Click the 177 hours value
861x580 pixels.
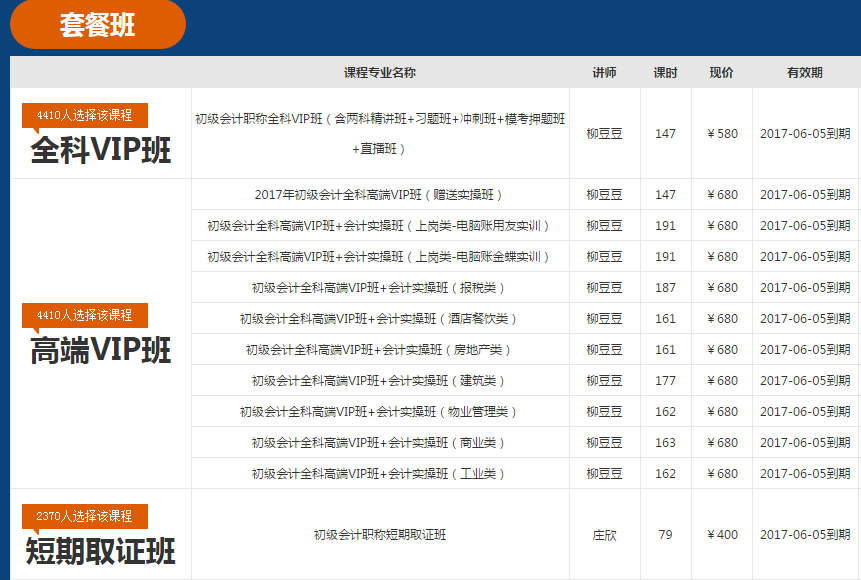(x=666, y=381)
